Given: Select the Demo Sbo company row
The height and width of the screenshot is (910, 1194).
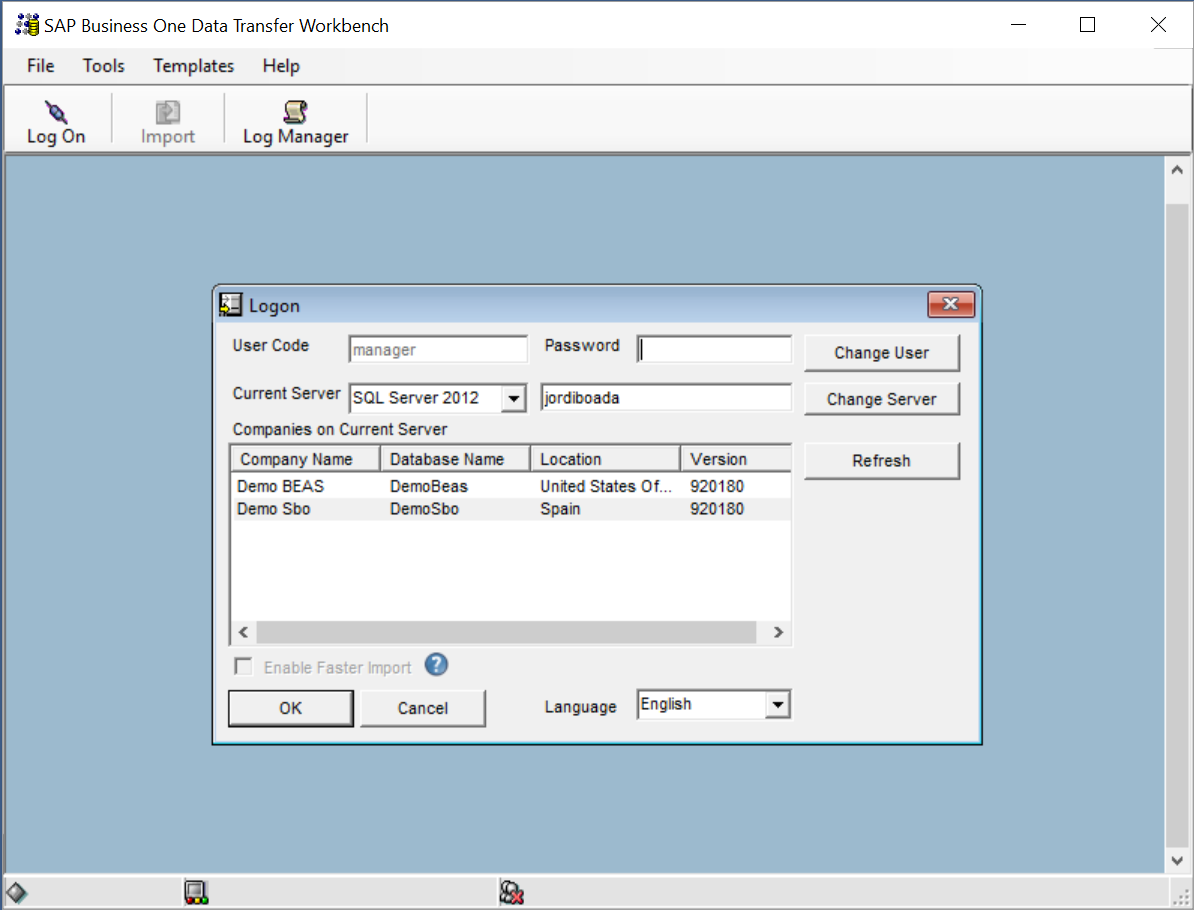Looking at the screenshot, I should click(510, 509).
